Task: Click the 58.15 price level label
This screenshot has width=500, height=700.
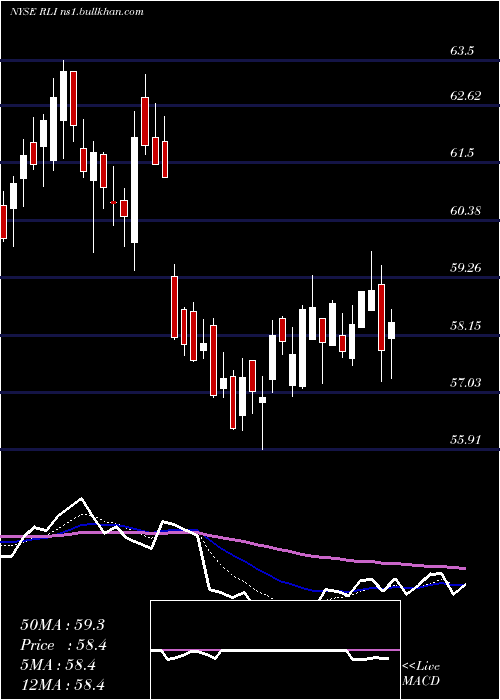Action: coord(466,325)
